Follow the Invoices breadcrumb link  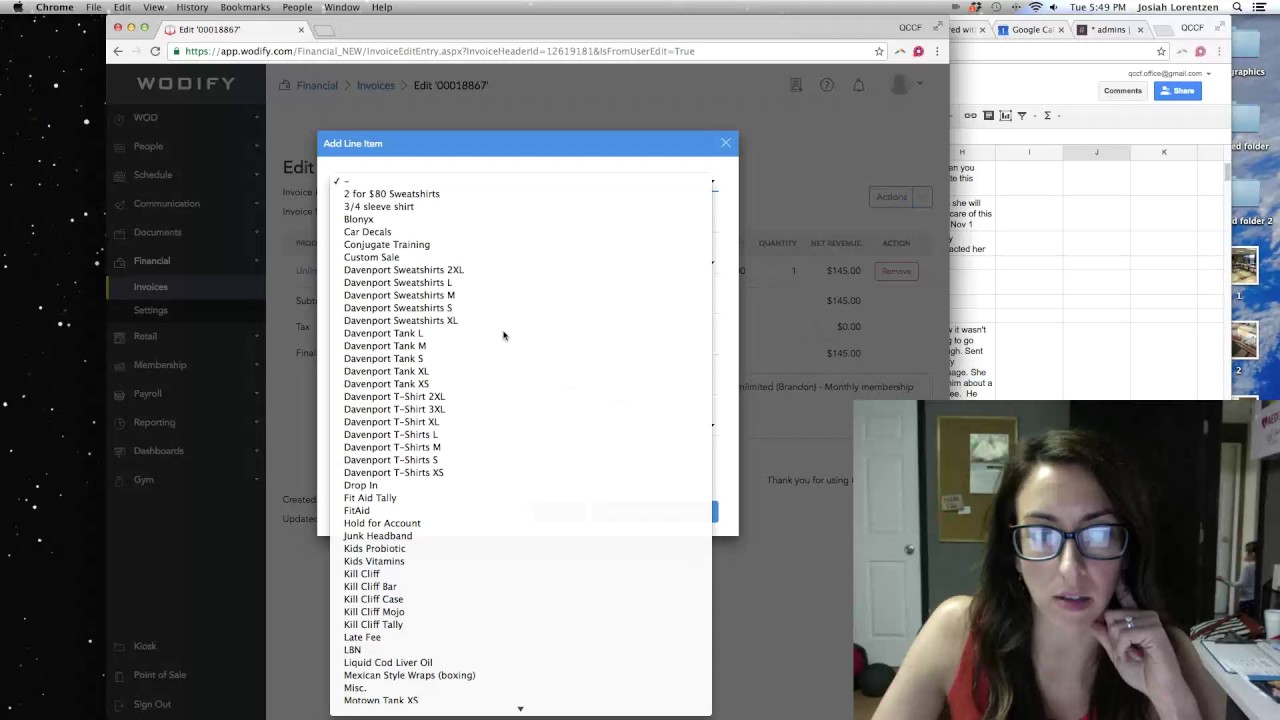pyautogui.click(x=376, y=85)
